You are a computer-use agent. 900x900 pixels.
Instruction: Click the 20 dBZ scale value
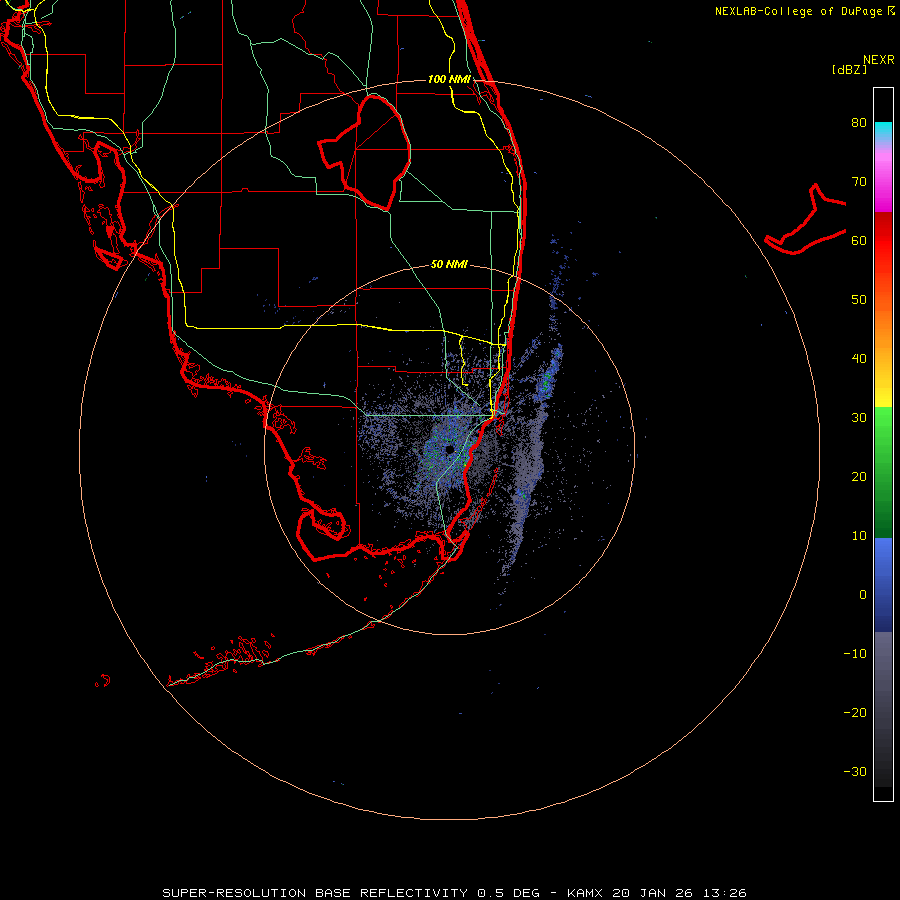point(859,477)
